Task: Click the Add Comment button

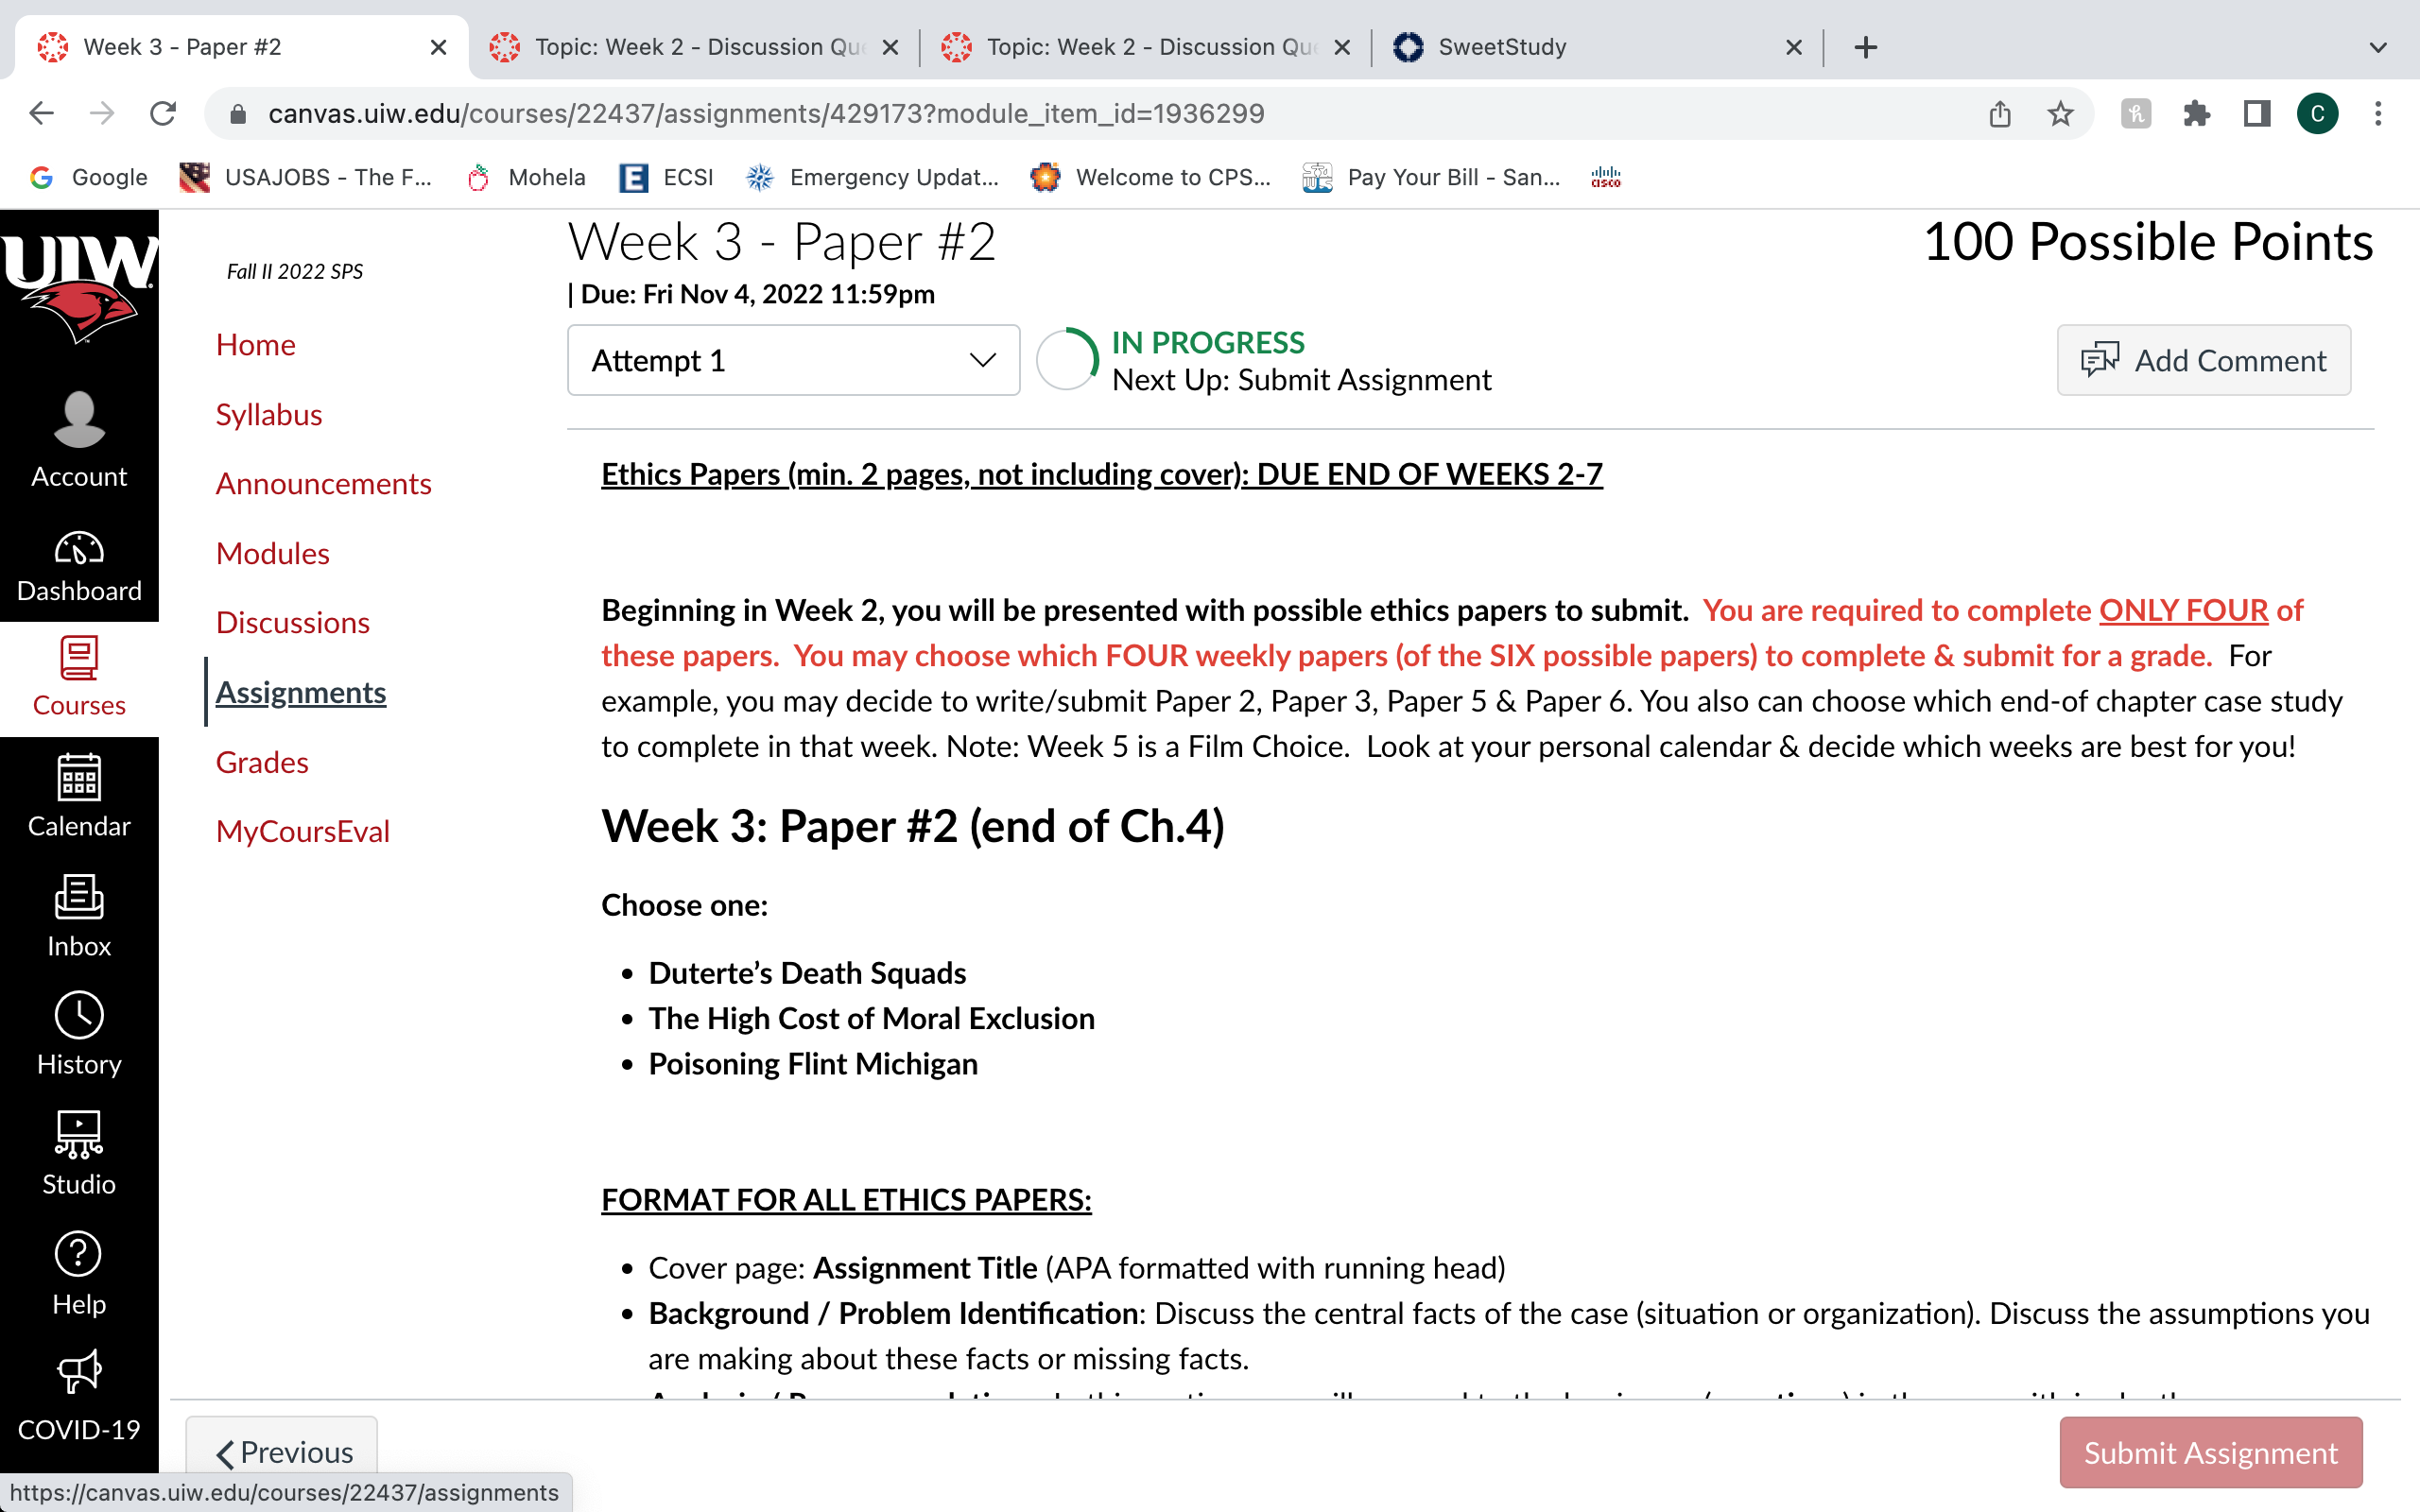Action: click(x=2203, y=360)
